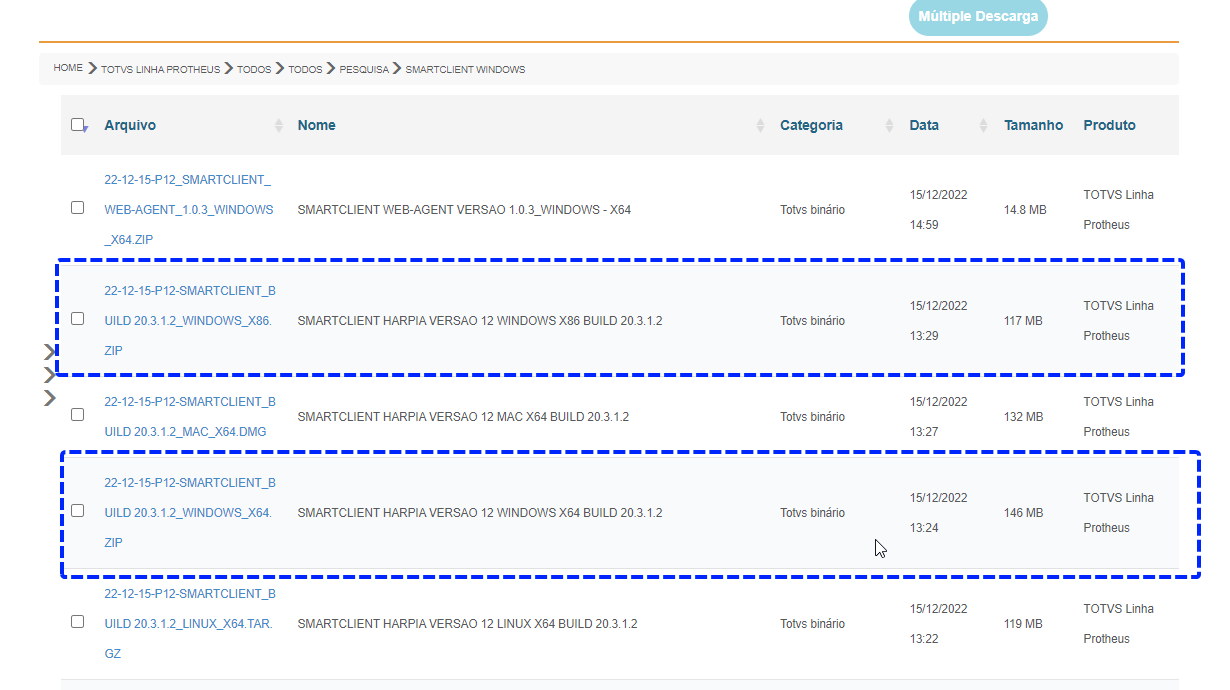The image size is (1230, 690).
Task: Click Totvs binário category in LINUX X64 row
Action: click(812, 624)
